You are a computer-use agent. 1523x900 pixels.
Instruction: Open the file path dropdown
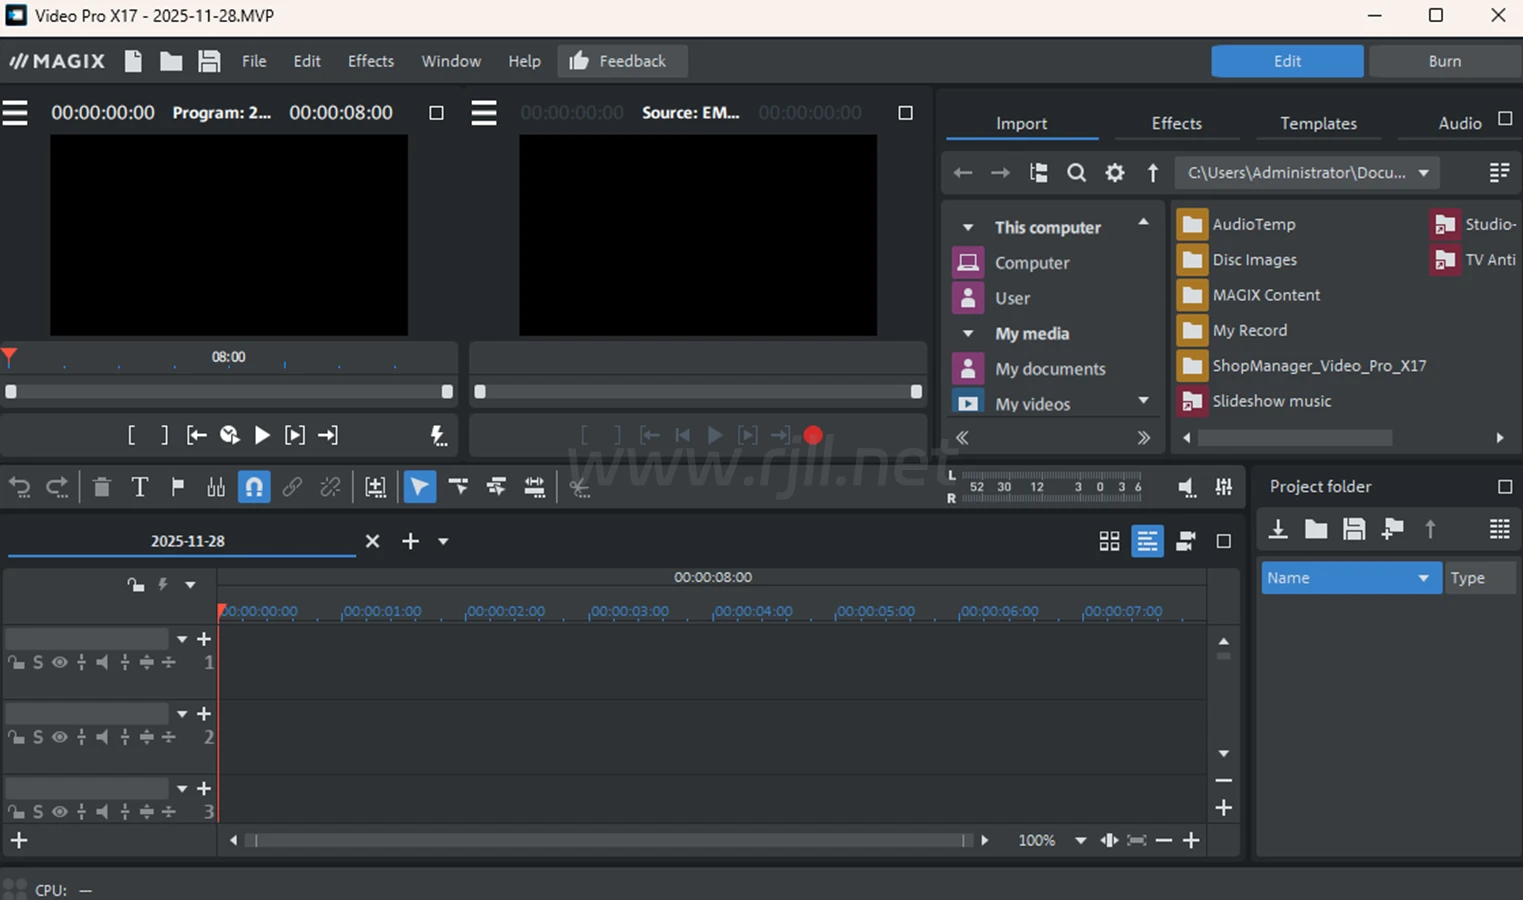point(1423,173)
